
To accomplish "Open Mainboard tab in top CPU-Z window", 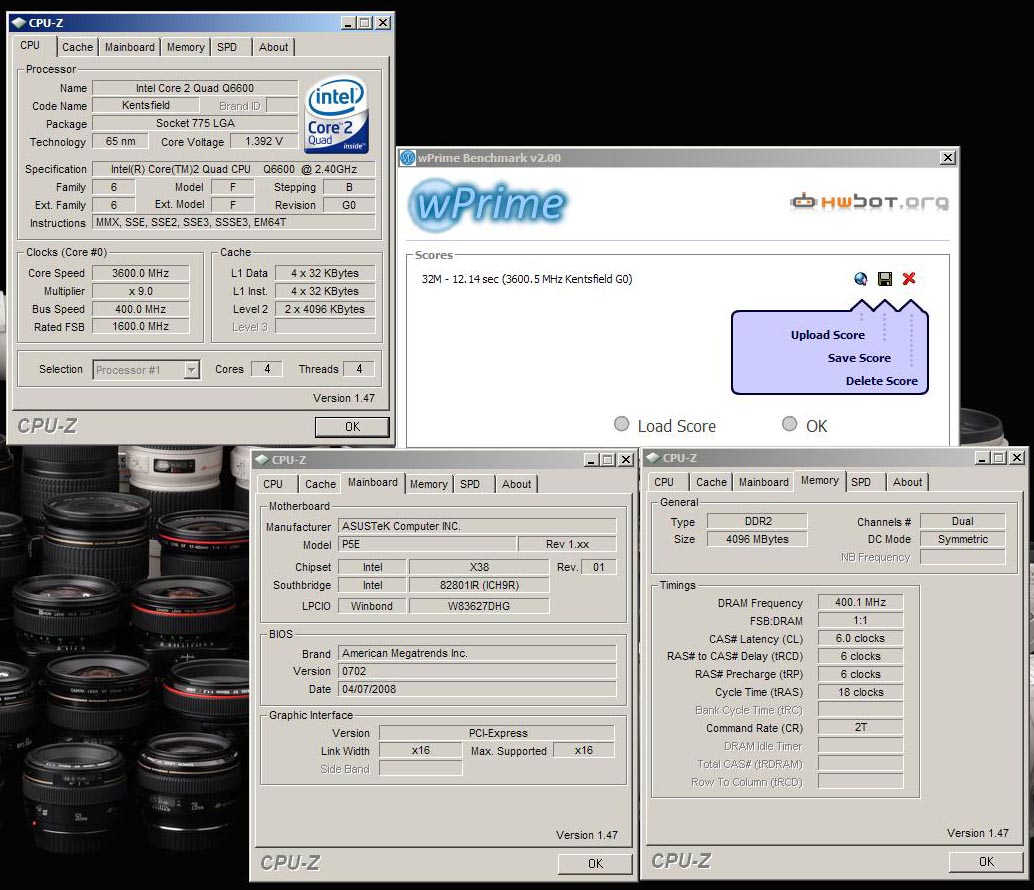I will pyautogui.click(x=129, y=47).
